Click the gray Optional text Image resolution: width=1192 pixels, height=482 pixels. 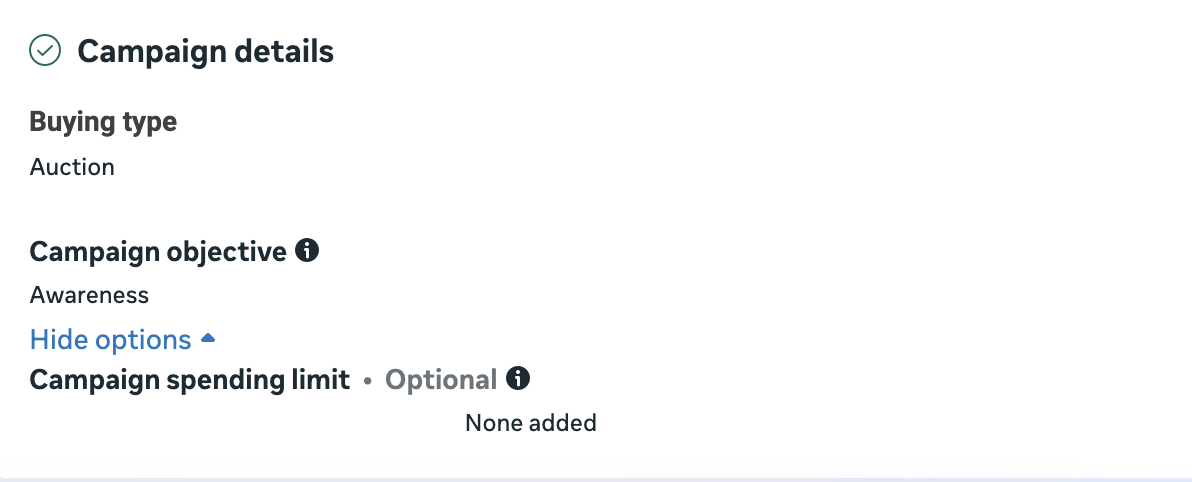pyautogui.click(x=441, y=380)
